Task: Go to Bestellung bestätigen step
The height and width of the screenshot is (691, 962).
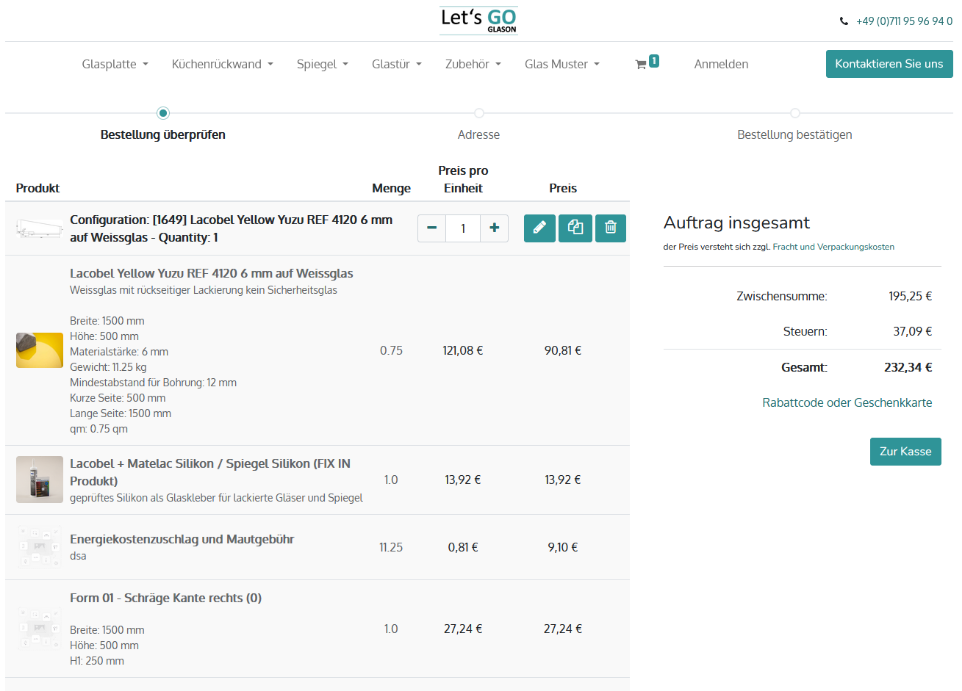Action: (x=795, y=134)
